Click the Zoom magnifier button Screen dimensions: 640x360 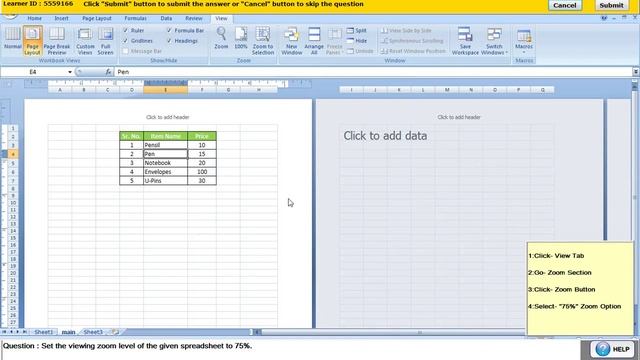coord(221,38)
